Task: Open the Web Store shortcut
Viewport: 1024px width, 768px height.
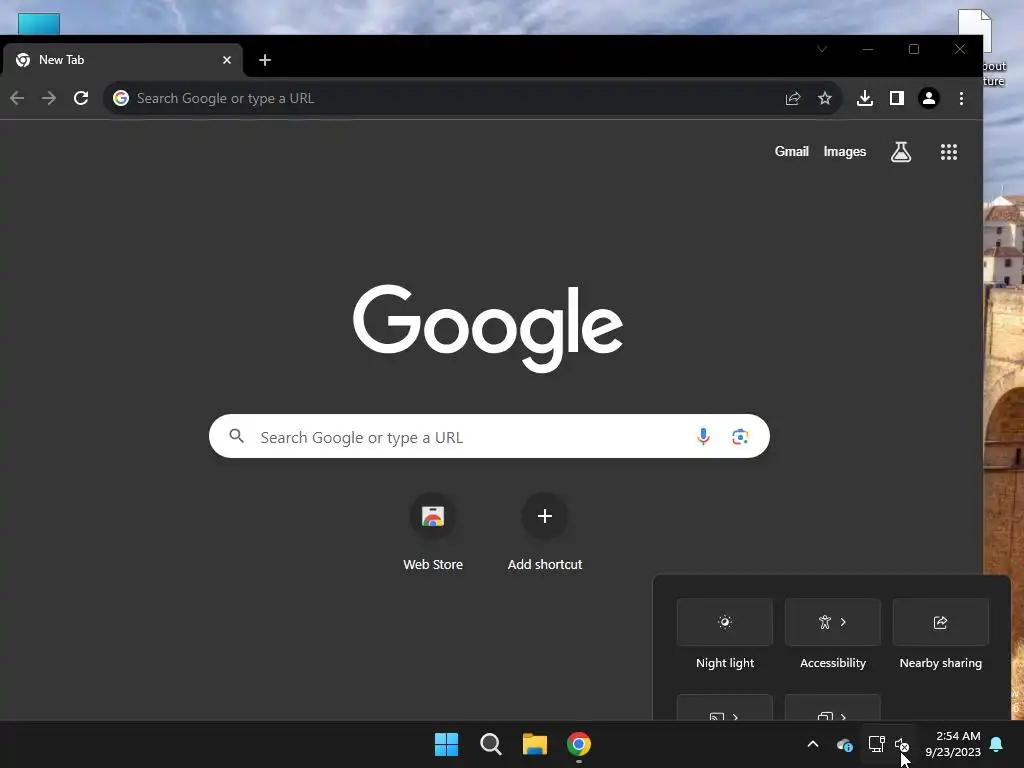Action: pos(432,533)
